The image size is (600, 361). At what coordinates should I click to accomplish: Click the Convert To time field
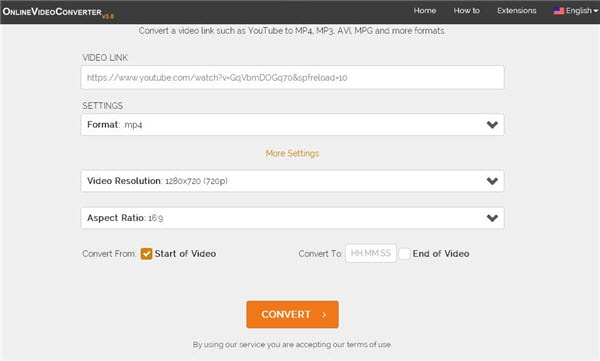tap(370, 253)
